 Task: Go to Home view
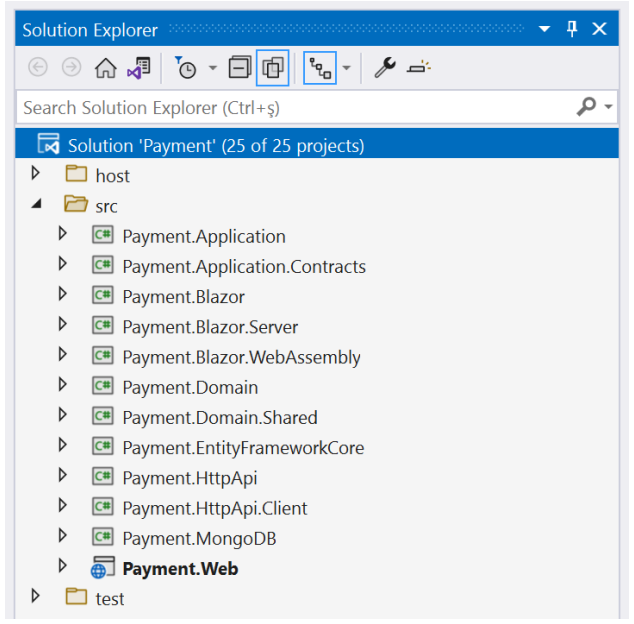point(106,68)
